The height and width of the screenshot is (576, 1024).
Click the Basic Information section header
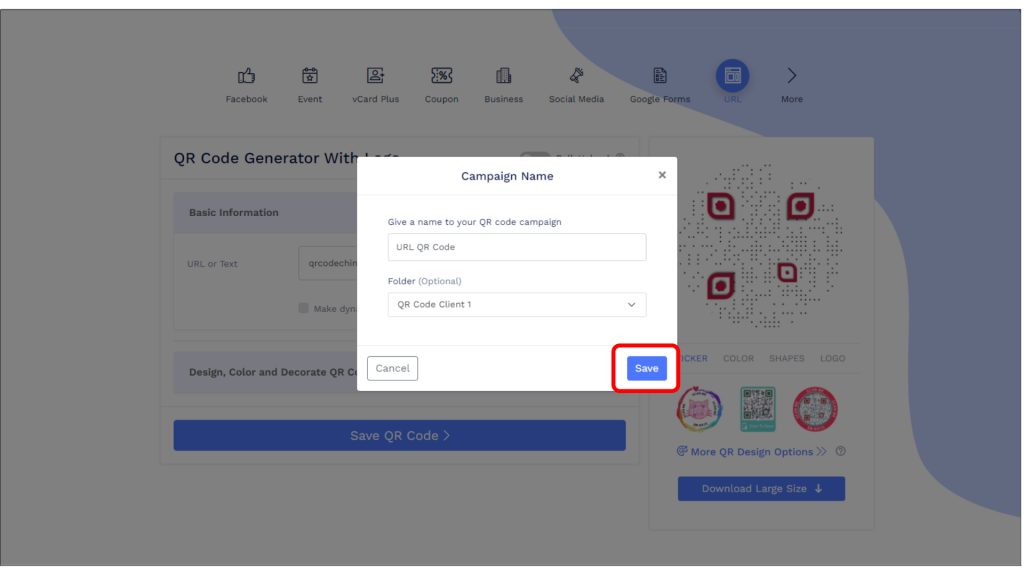tap(265, 213)
